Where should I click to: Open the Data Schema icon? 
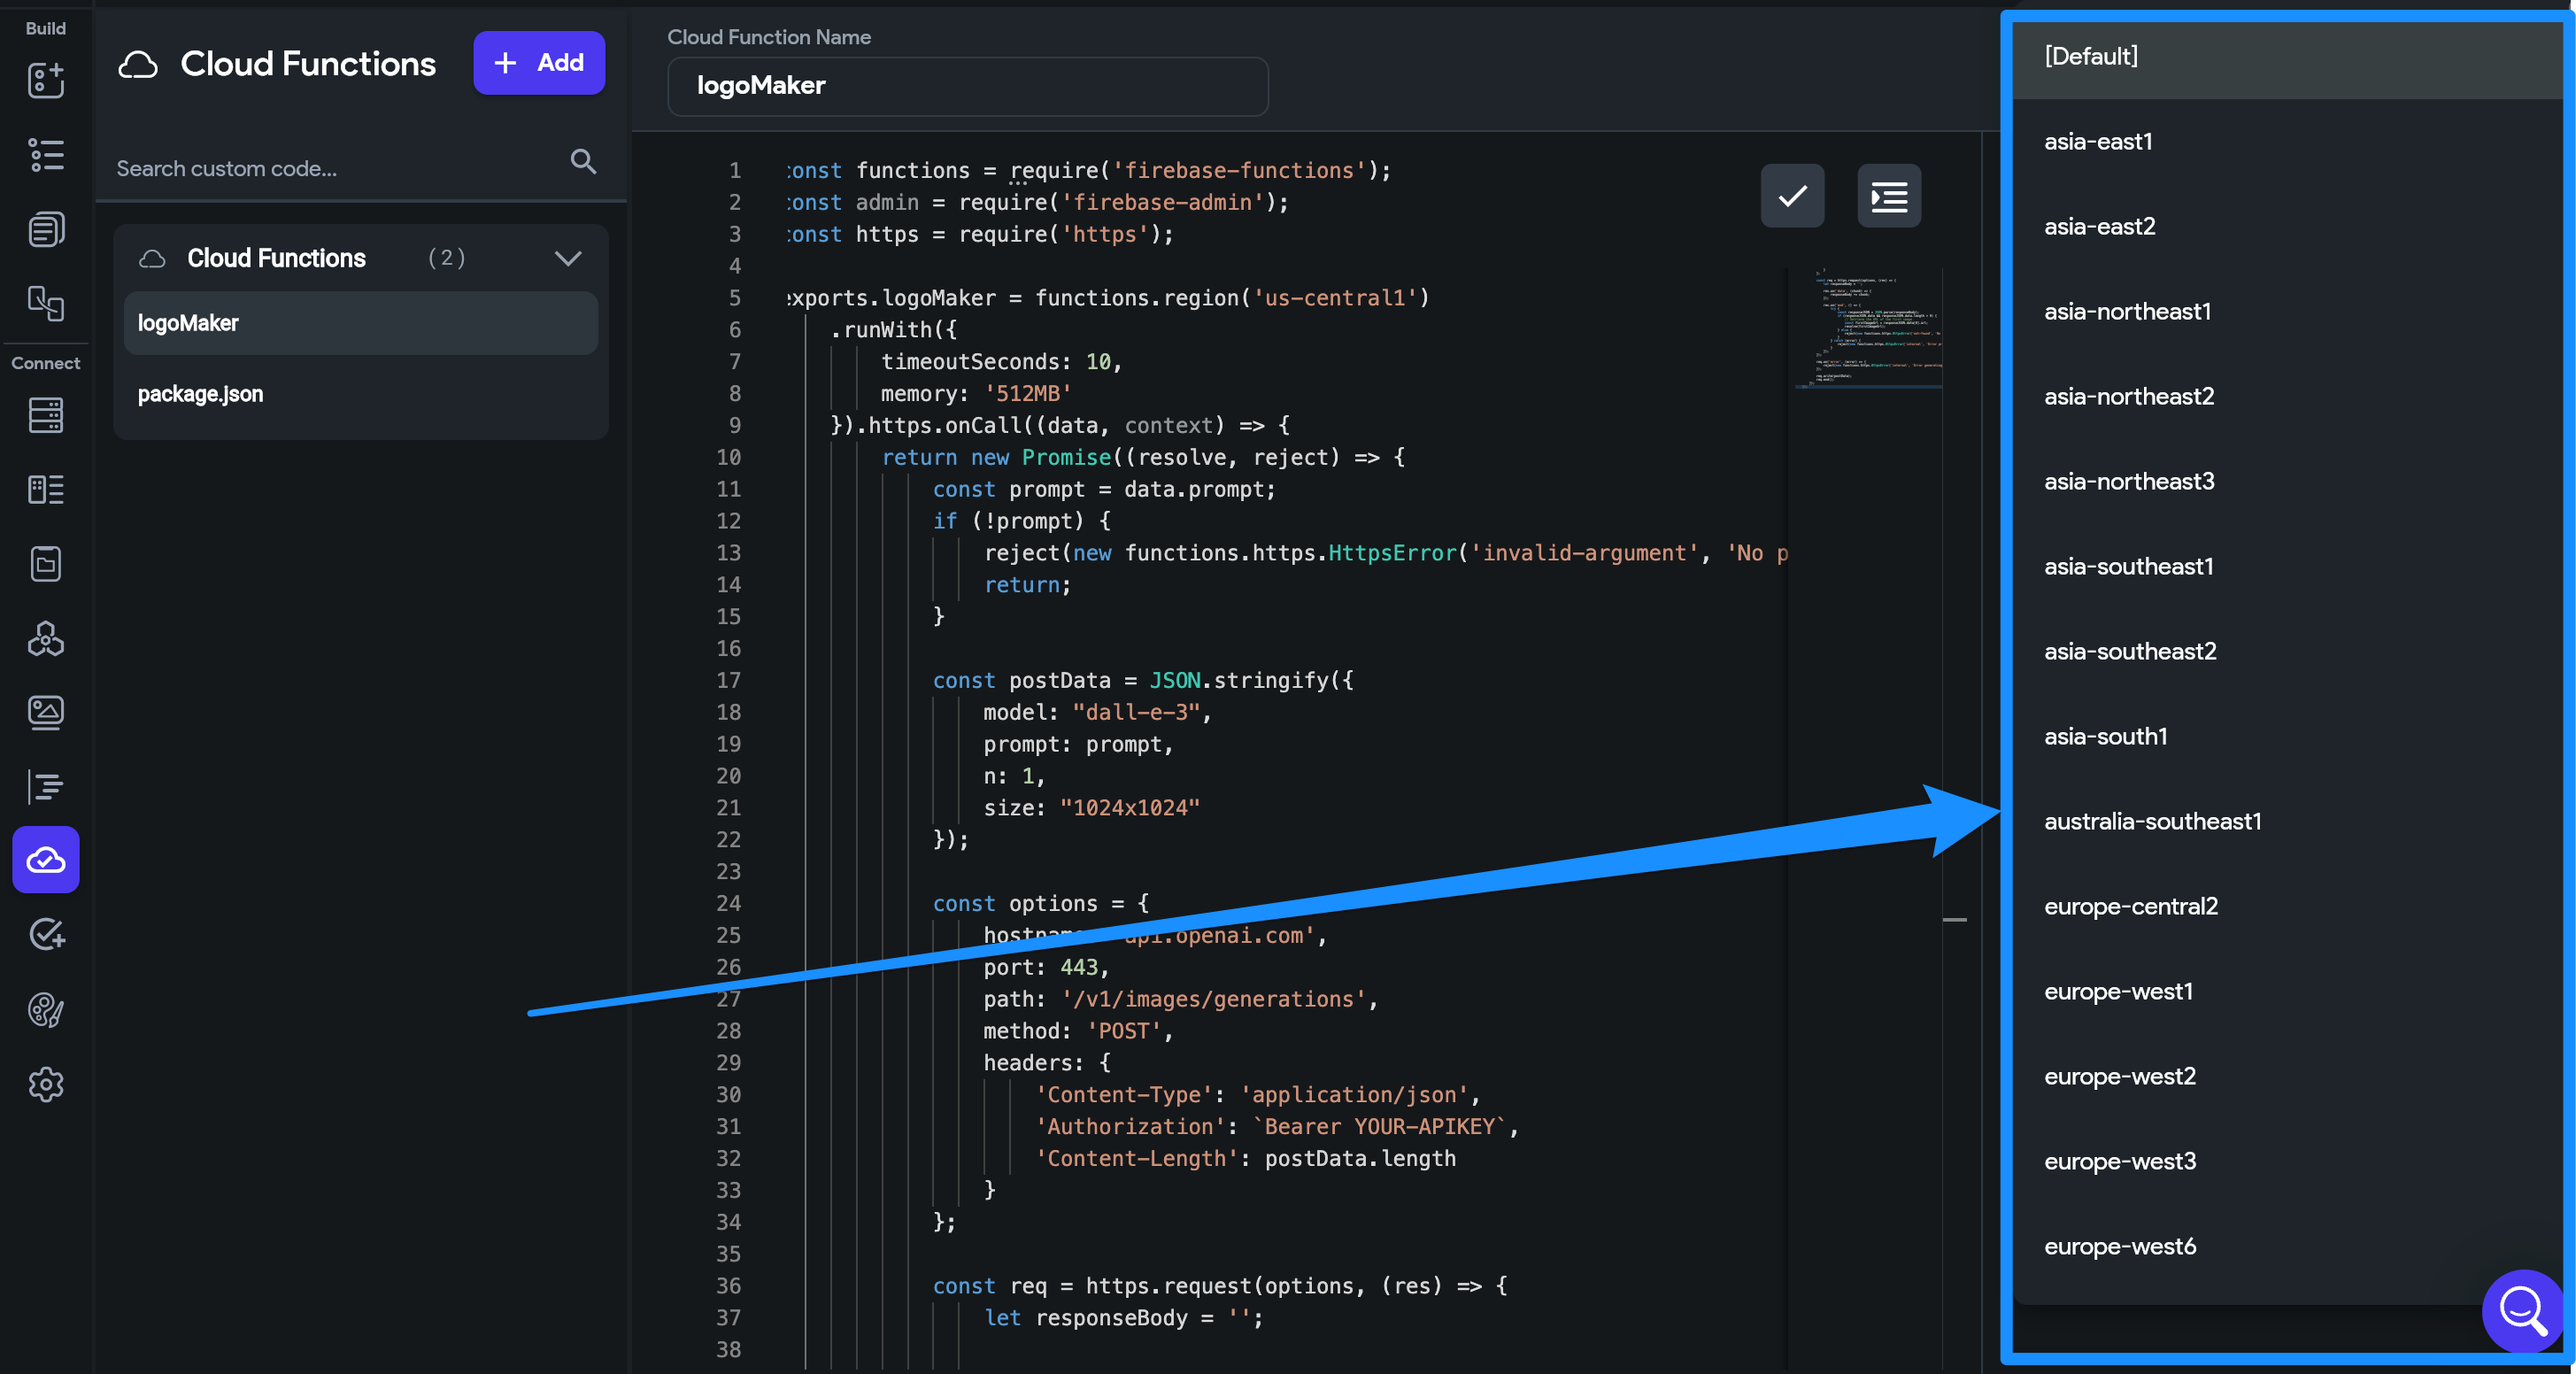click(46, 489)
